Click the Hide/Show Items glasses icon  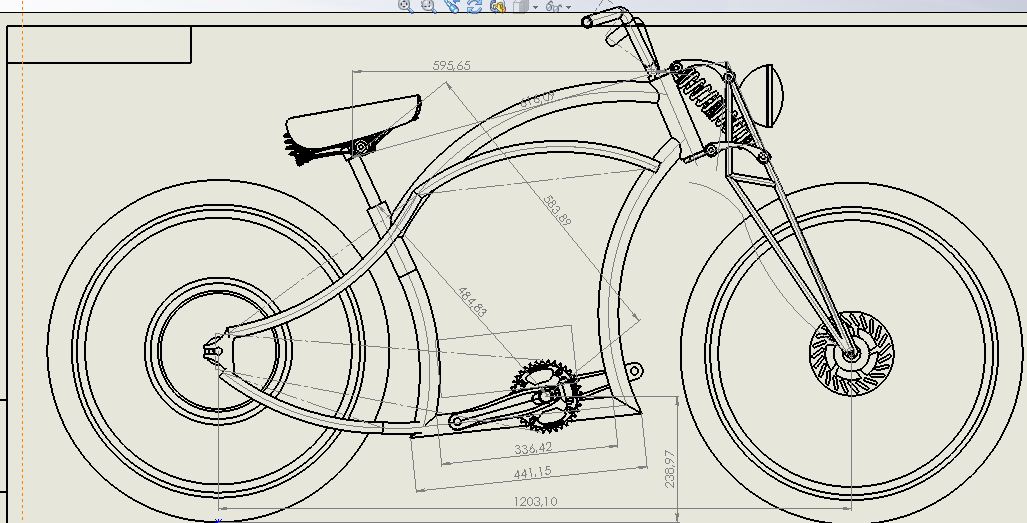[x=553, y=6]
